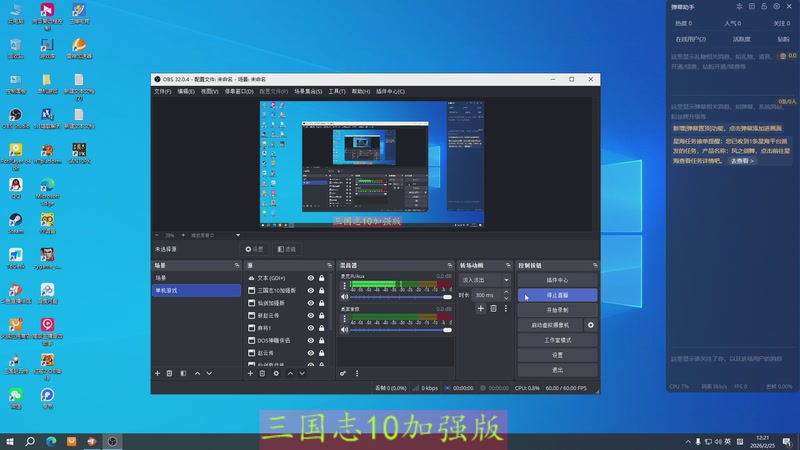Decrease transition duration stepper arrow
Screen dimensions: 800x450
(x=506, y=298)
